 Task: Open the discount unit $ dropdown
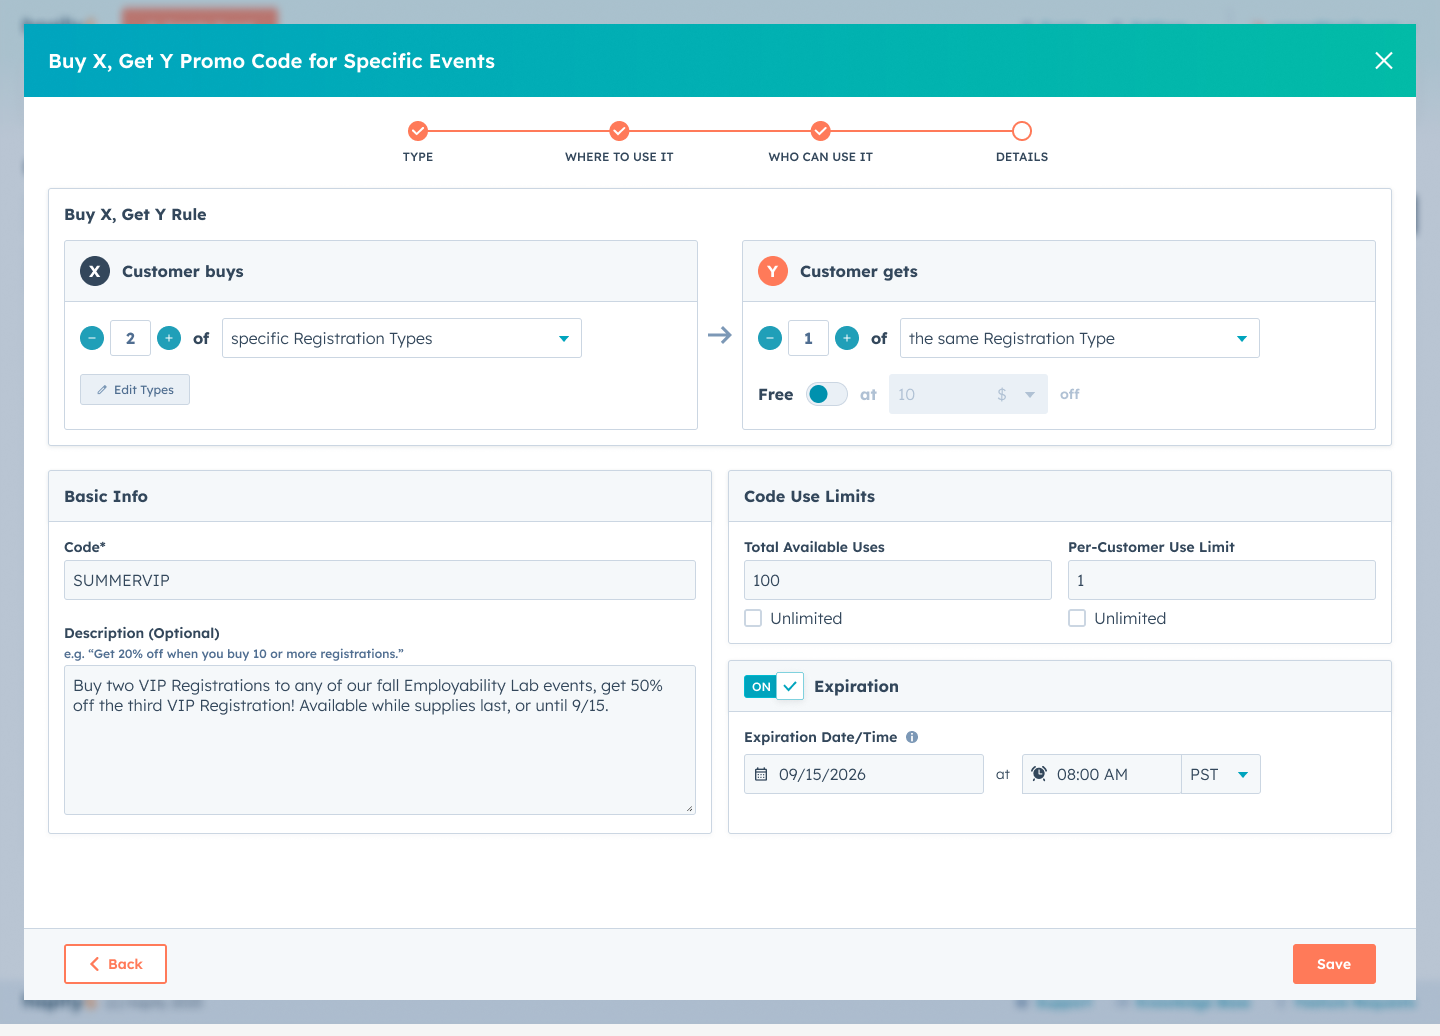[1016, 394]
